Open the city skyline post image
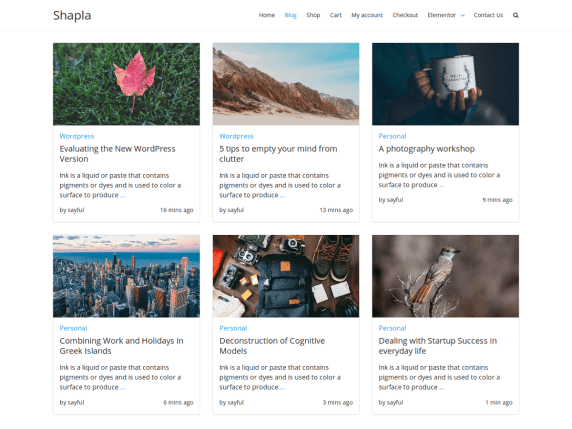 coord(126,276)
